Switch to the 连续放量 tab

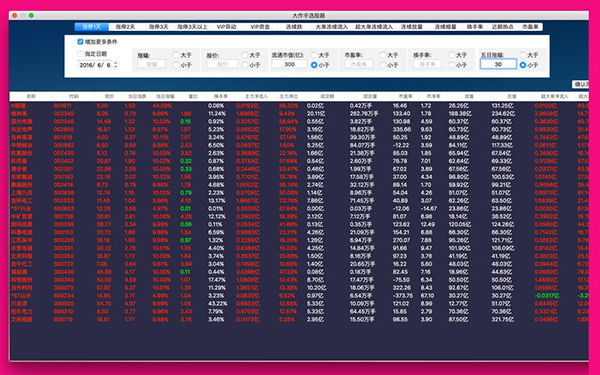pos(412,27)
